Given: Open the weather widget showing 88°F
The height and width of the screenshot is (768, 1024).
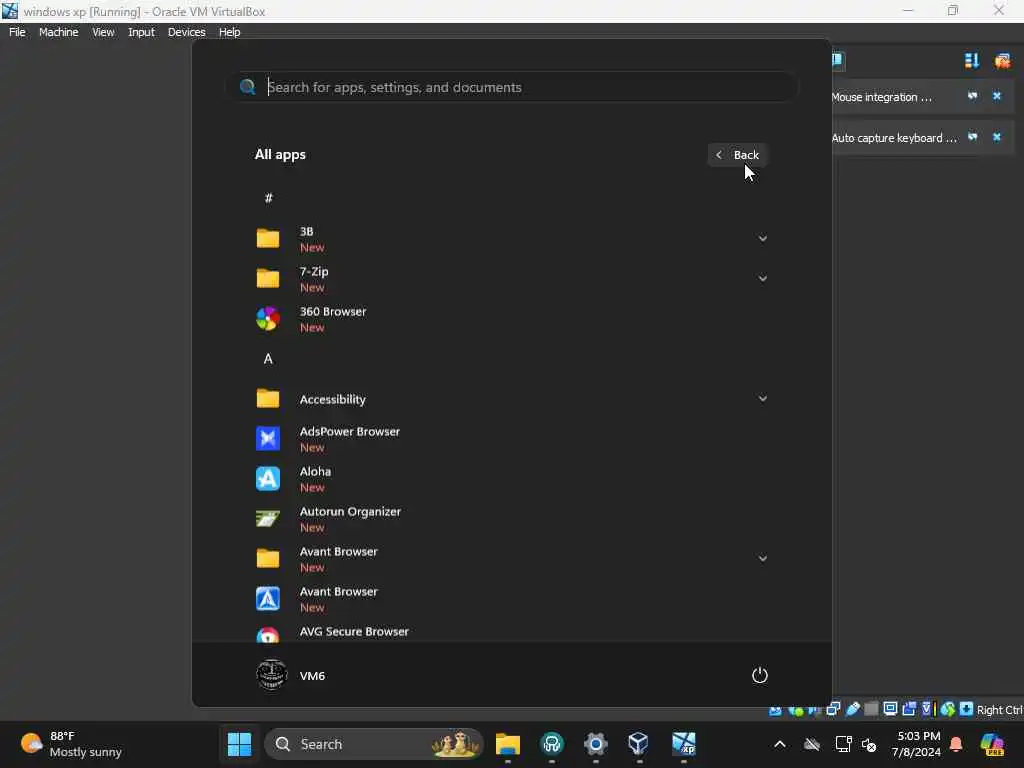Looking at the screenshot, I should click(72, 744).
